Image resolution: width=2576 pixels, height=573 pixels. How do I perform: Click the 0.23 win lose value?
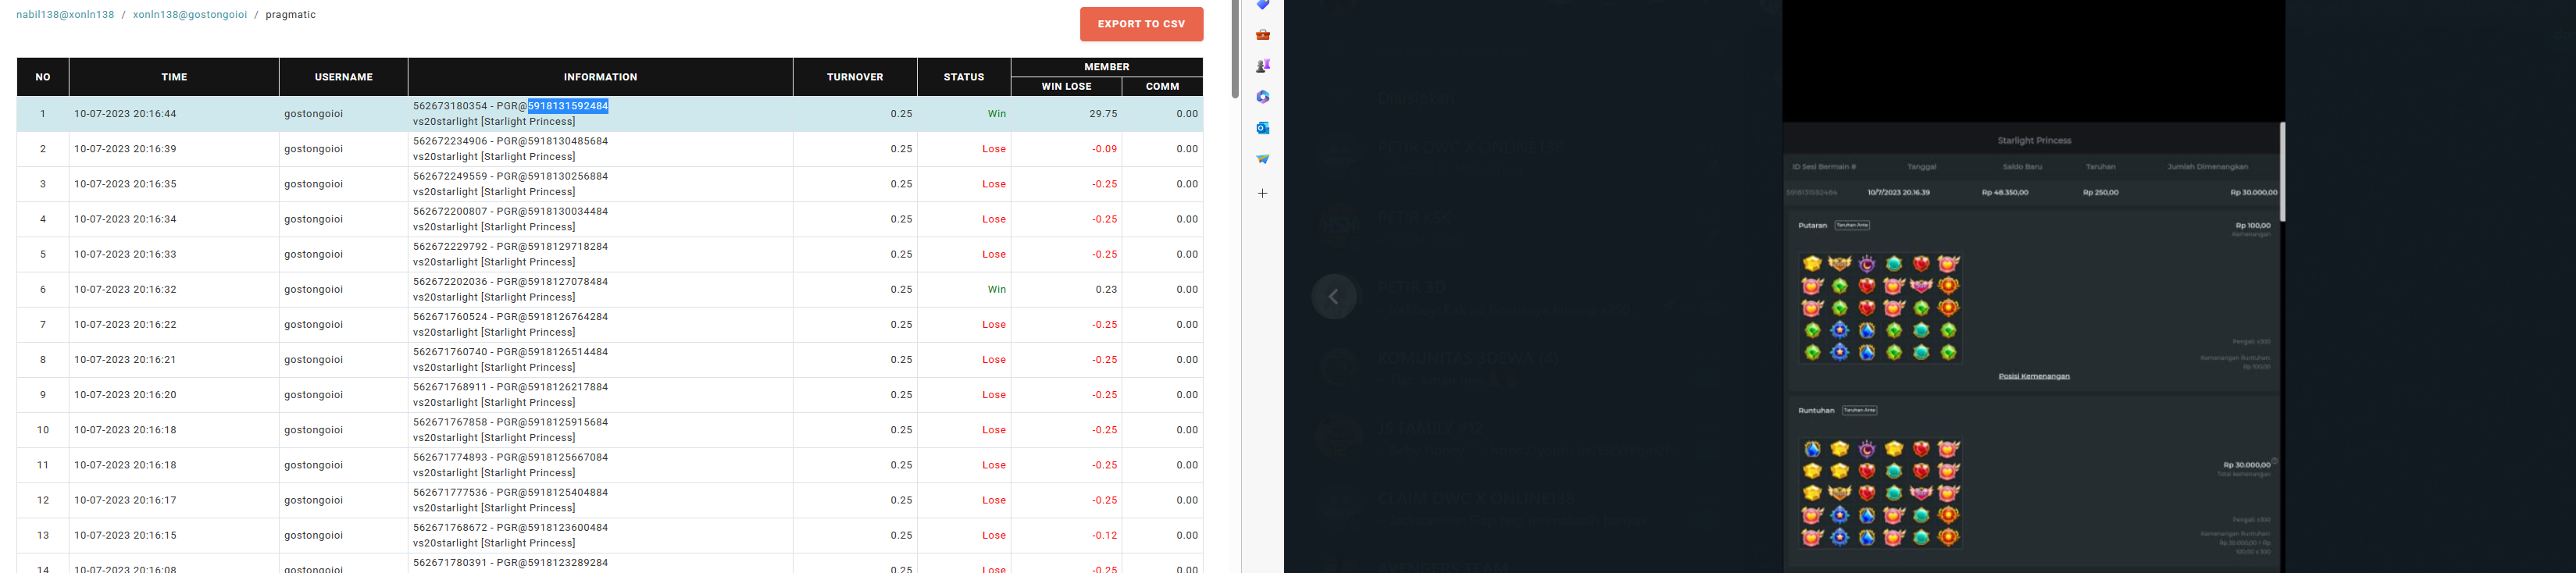pyautogui.click(x=1106, y=289)
